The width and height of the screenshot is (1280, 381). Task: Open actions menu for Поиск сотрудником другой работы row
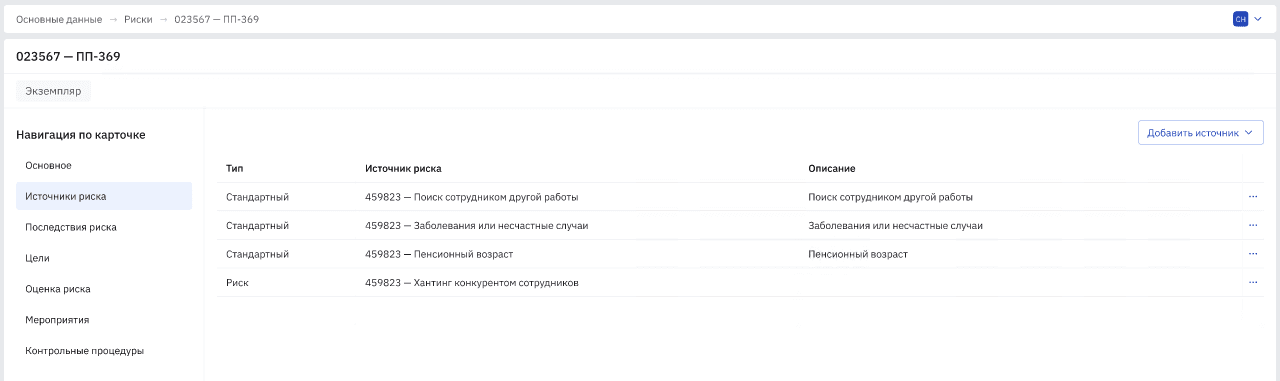[x=1253, y=197]
